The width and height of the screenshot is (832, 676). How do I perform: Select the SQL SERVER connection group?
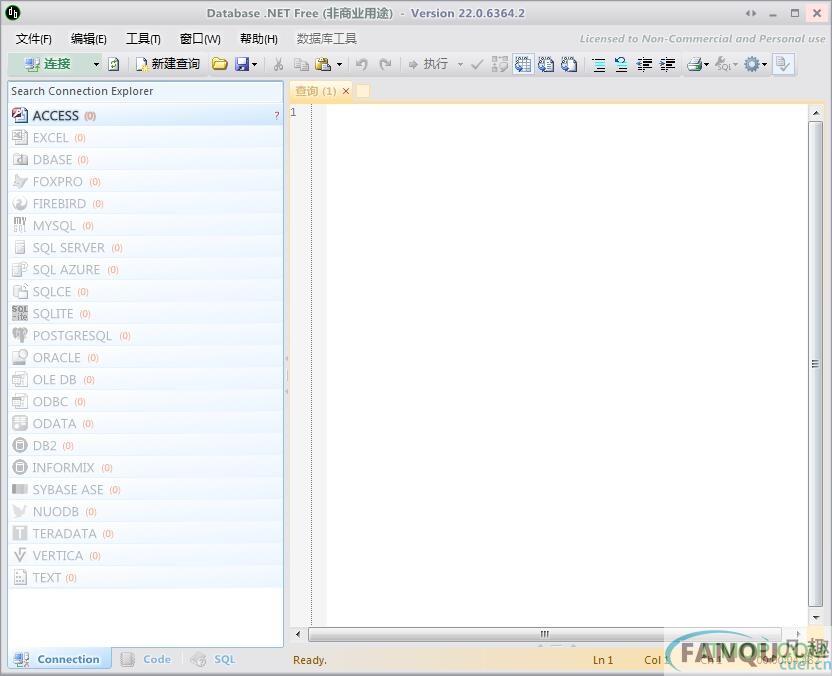click(145, 248)
